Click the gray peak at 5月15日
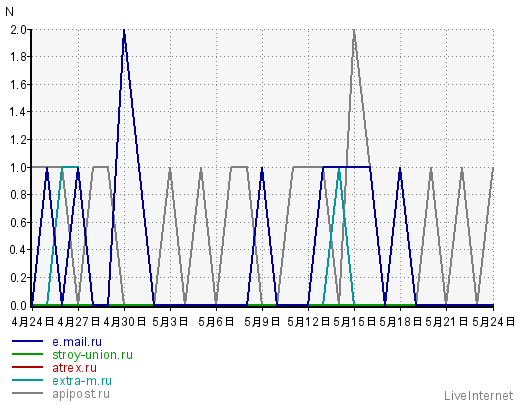 tap(354, 31)
